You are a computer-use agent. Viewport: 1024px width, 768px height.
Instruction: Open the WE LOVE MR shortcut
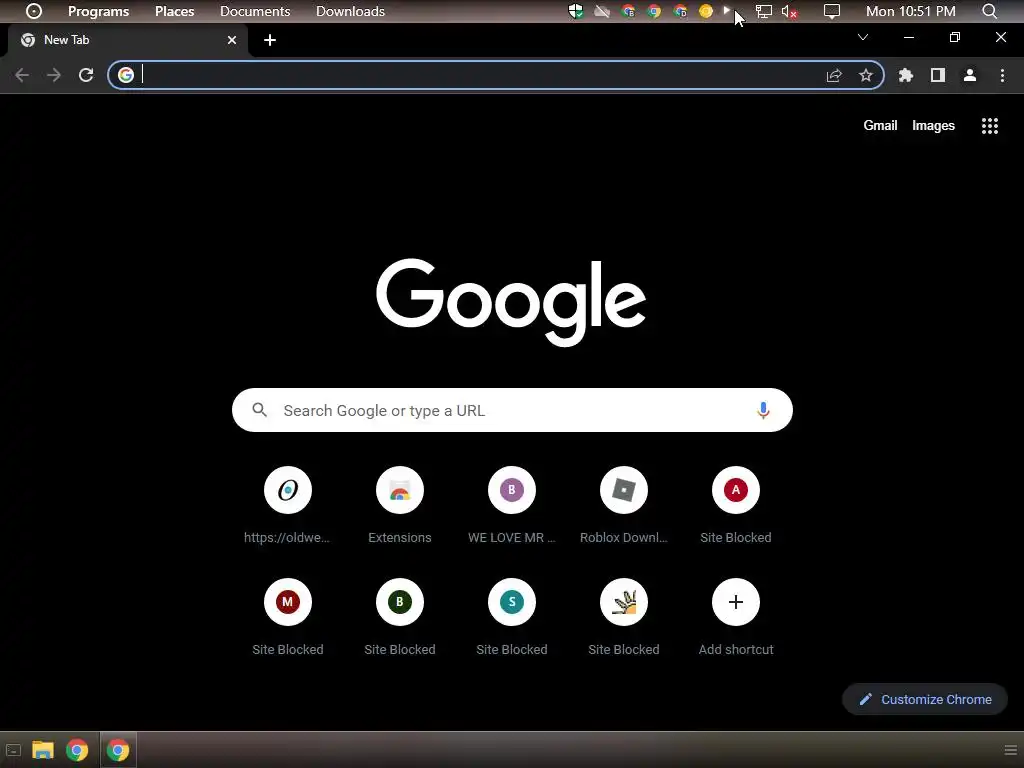click(x=511, y=505)
